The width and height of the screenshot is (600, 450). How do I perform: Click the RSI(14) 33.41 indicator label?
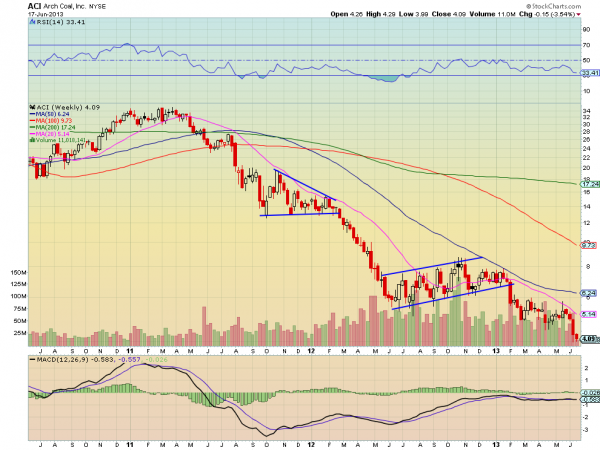[x=58, y=22]
